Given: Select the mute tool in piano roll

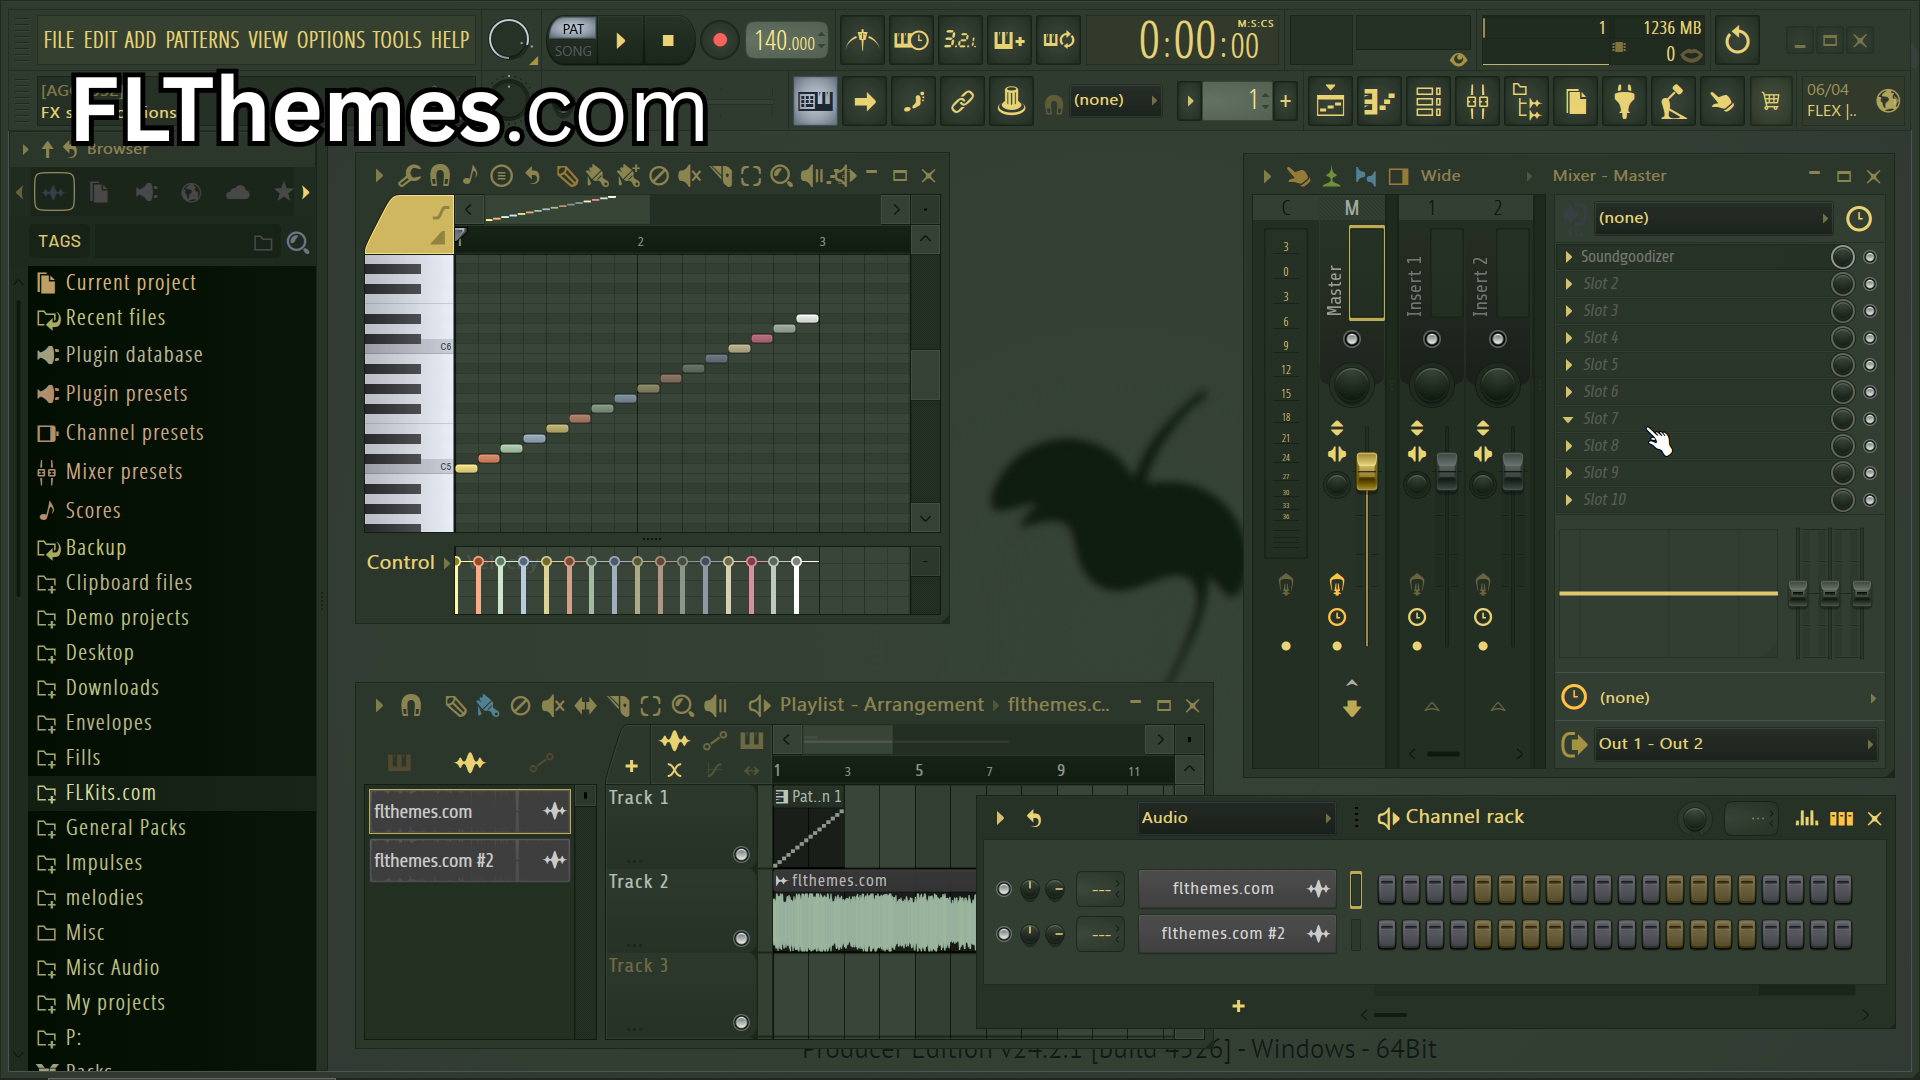Looking at the screenshot, I should click(689, 176).
